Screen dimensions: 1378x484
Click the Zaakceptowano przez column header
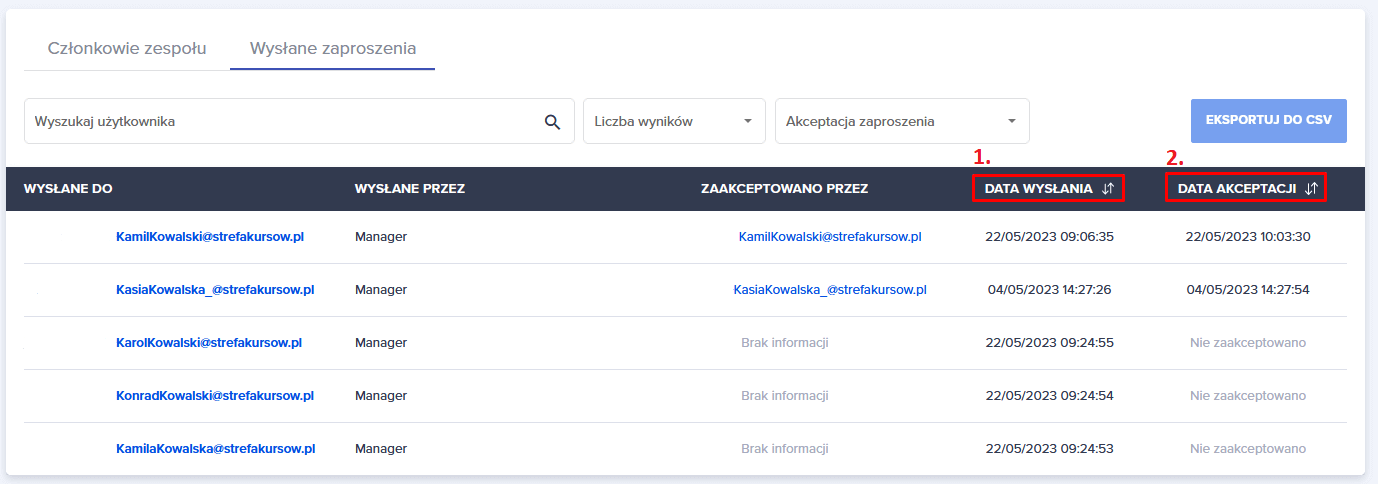coord(785,188)
